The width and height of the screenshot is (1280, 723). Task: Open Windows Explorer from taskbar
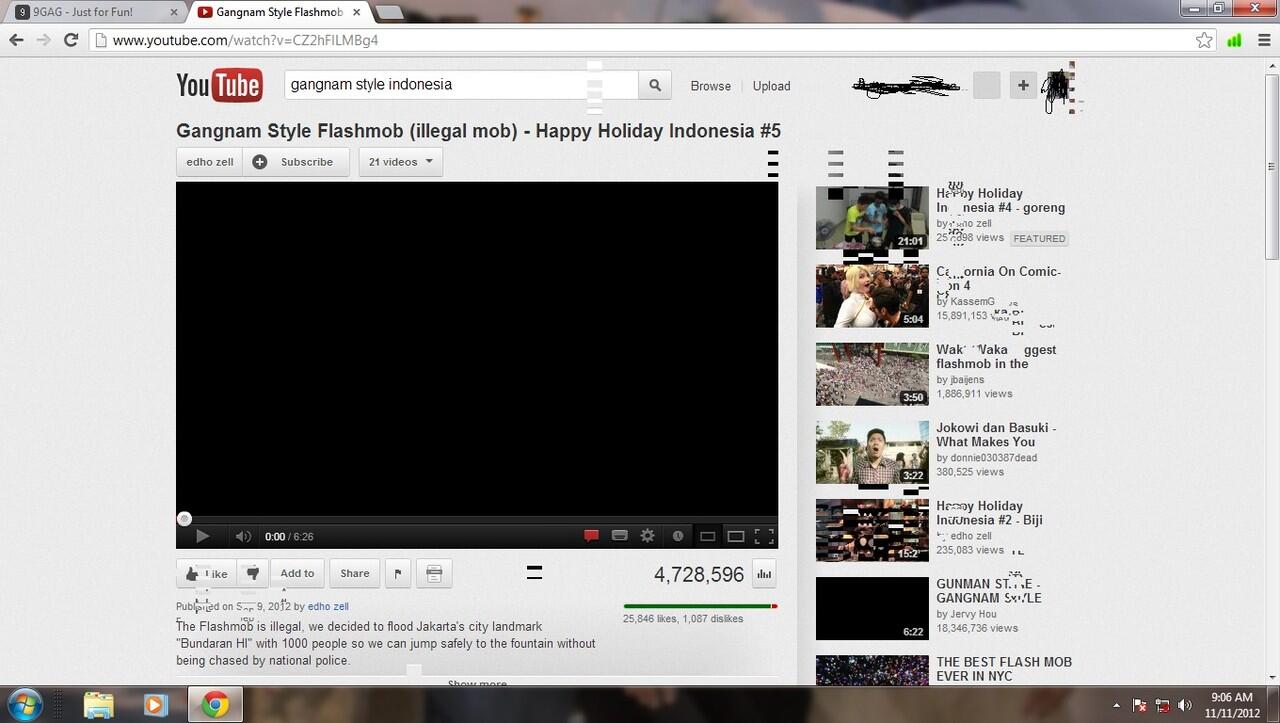pos(98,705)
